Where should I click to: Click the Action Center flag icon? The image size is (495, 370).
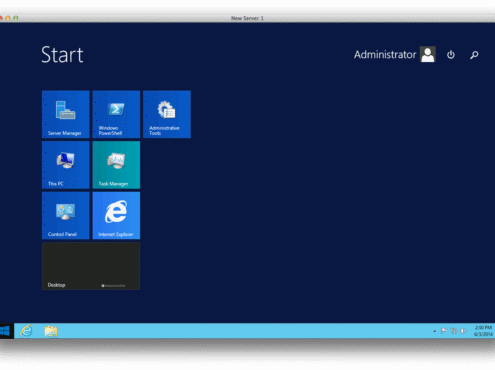(444, 331)
